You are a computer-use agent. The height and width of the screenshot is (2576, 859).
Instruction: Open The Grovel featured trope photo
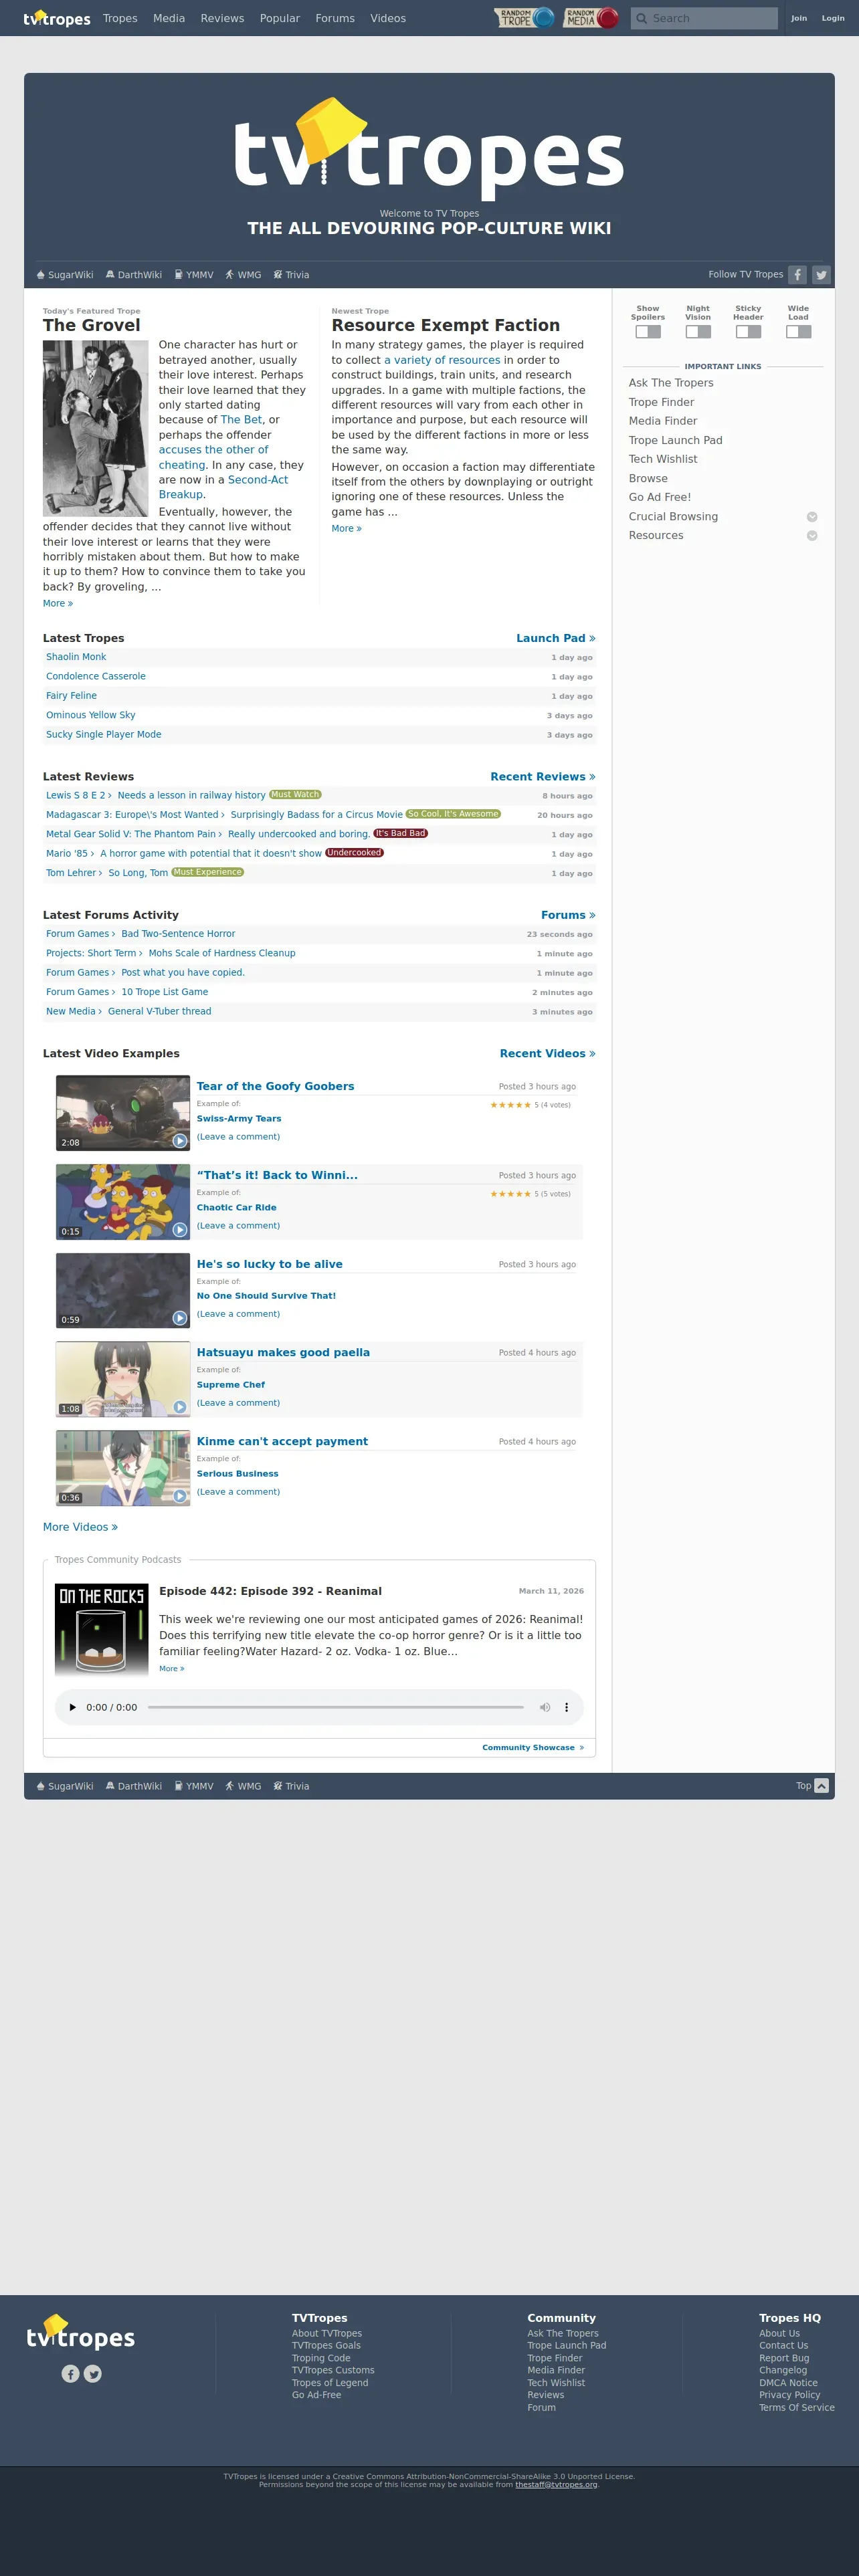(95, 428)
